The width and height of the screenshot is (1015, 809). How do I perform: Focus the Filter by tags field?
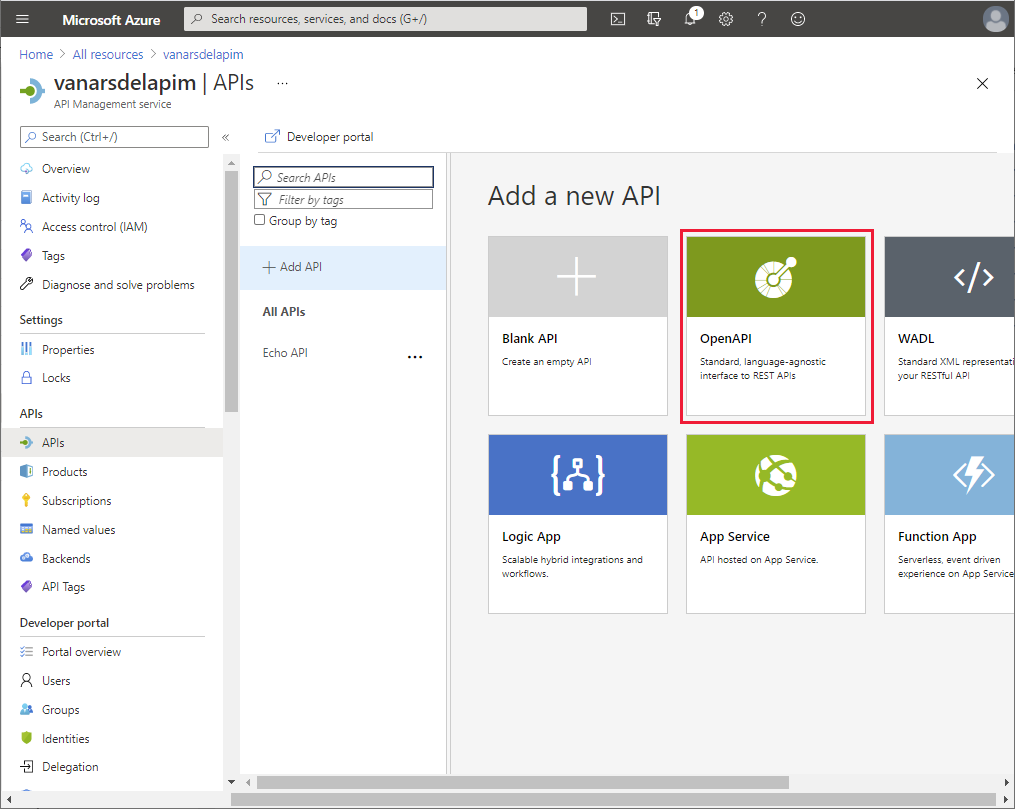click(344, 199)
